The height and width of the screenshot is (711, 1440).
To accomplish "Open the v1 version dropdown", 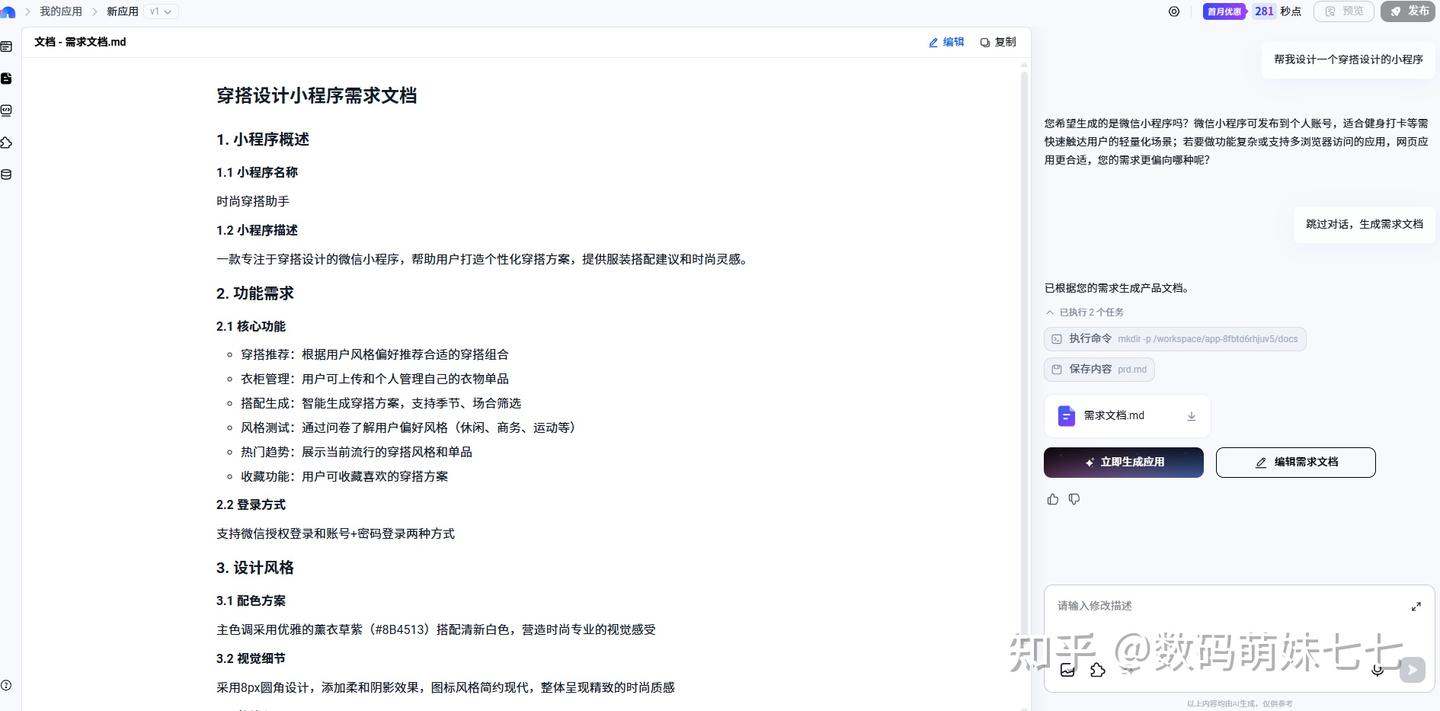I will (x=158, y=11).
